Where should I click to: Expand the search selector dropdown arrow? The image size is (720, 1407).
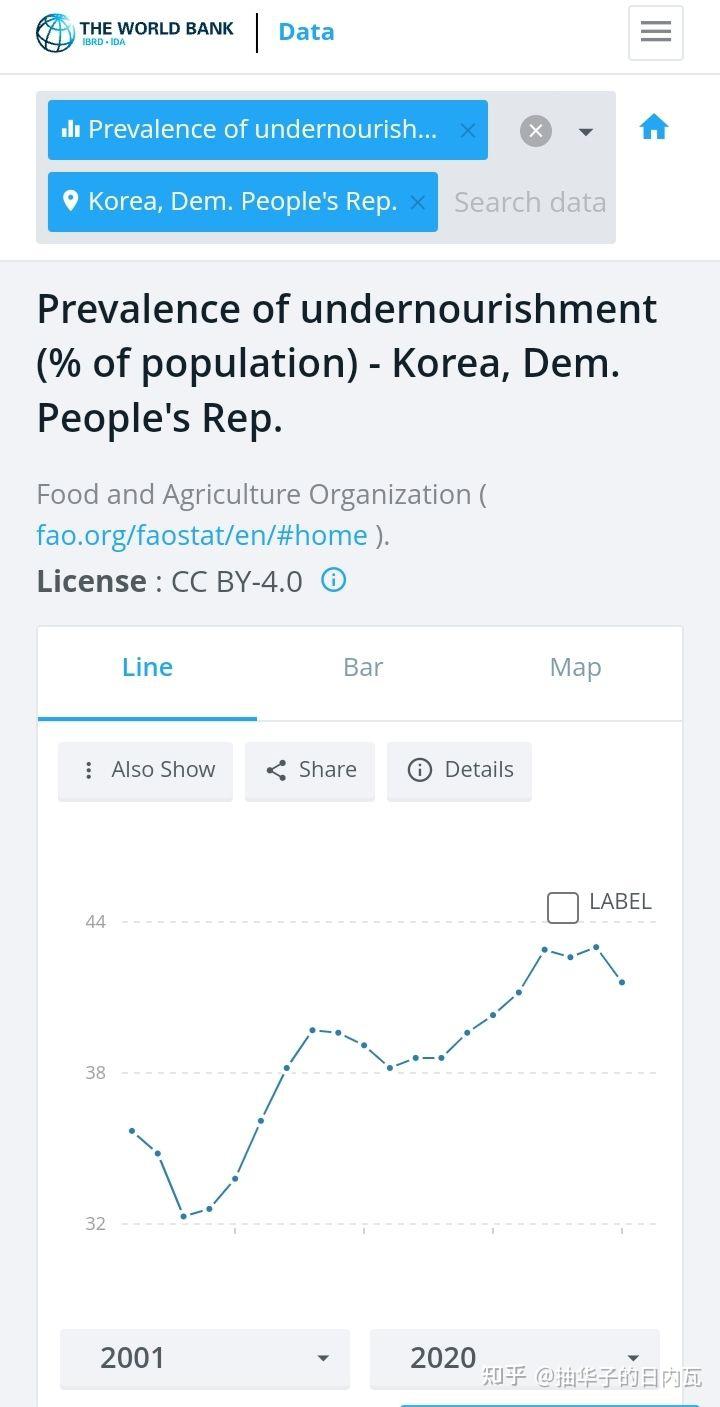click(x=586, y=132)
